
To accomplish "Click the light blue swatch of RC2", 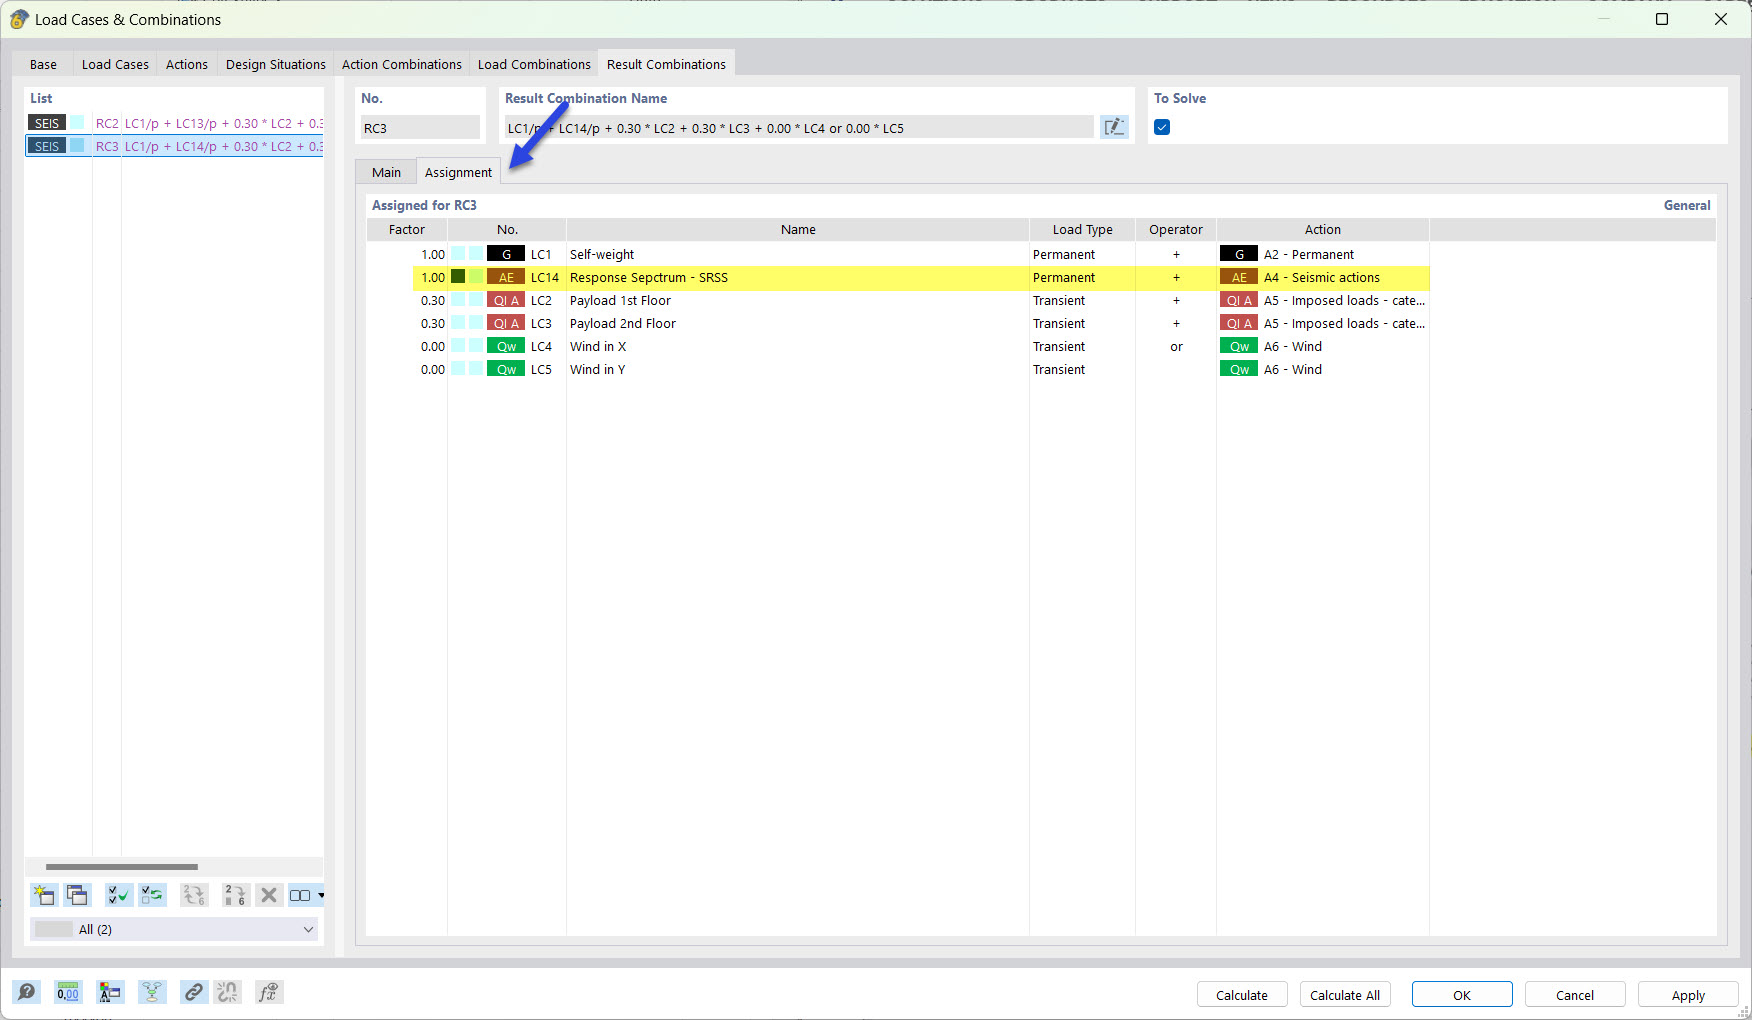I will 76,123.
